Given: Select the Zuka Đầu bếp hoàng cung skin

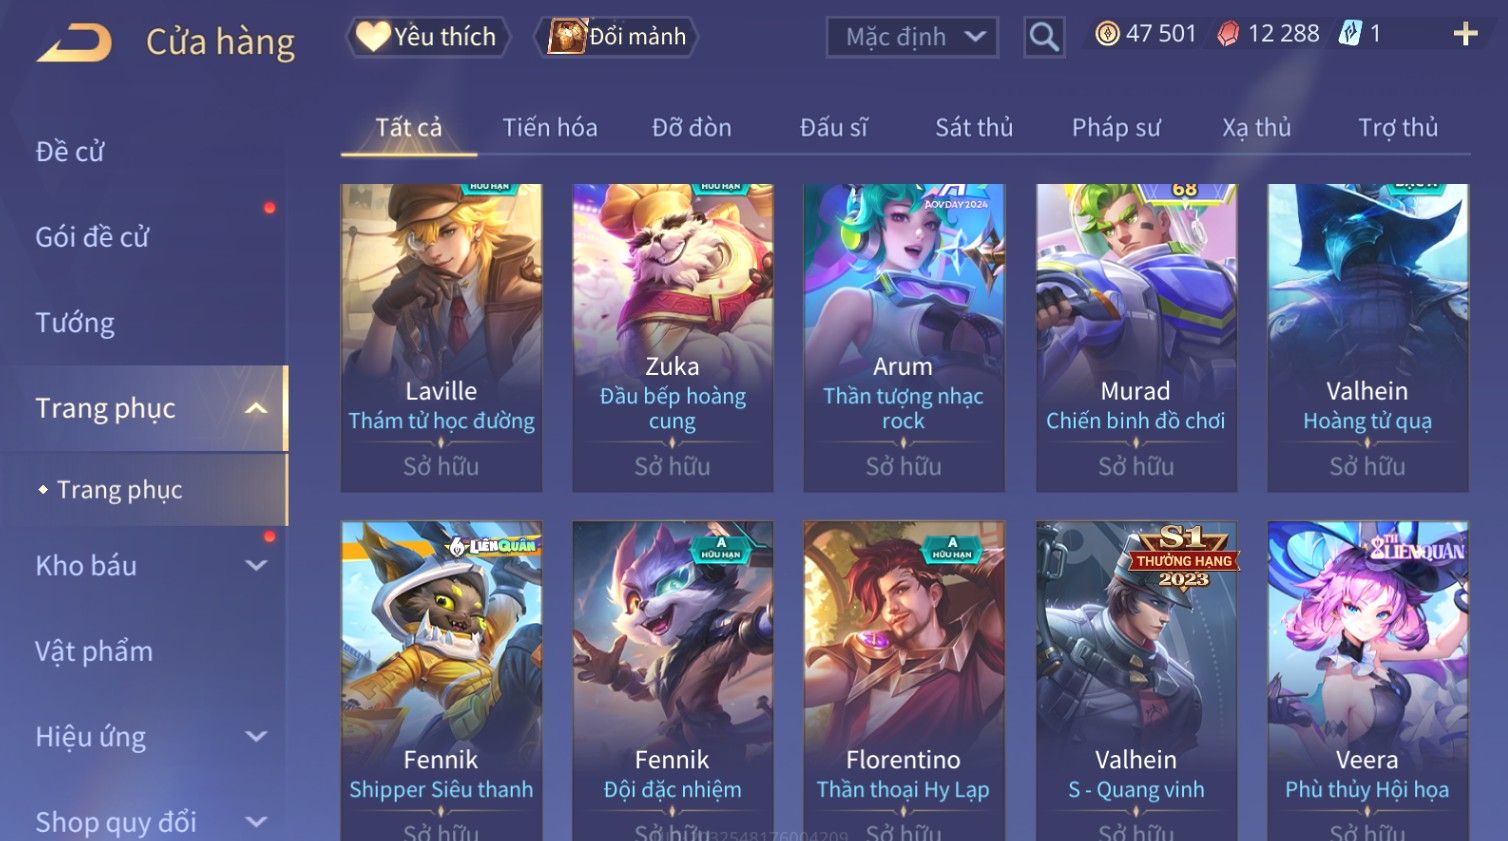Looking at the screenshot, I should point(672,337).
